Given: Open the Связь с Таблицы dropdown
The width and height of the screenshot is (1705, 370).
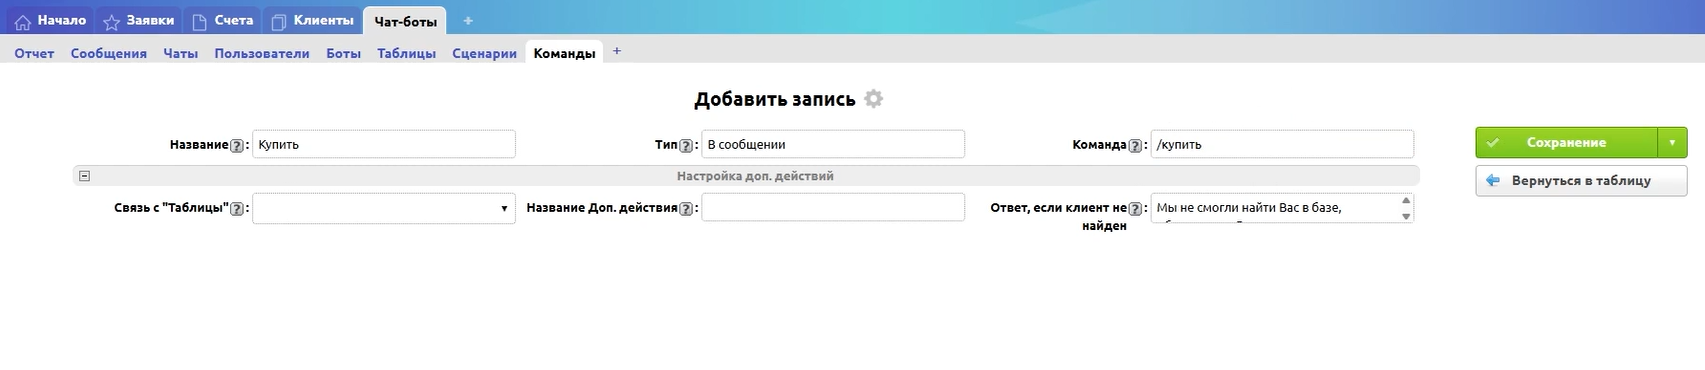Looking at the screenshot, I should 384,208.
